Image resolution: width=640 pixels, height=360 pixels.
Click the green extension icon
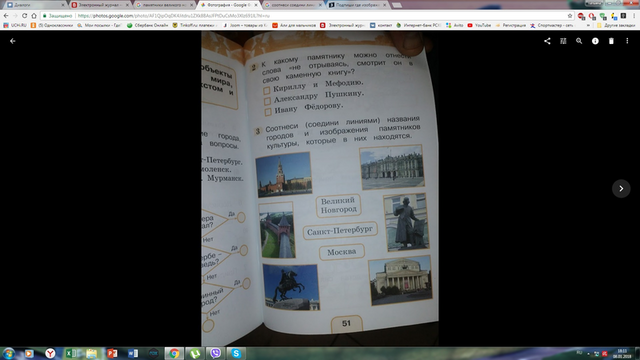tap(603, 16)
